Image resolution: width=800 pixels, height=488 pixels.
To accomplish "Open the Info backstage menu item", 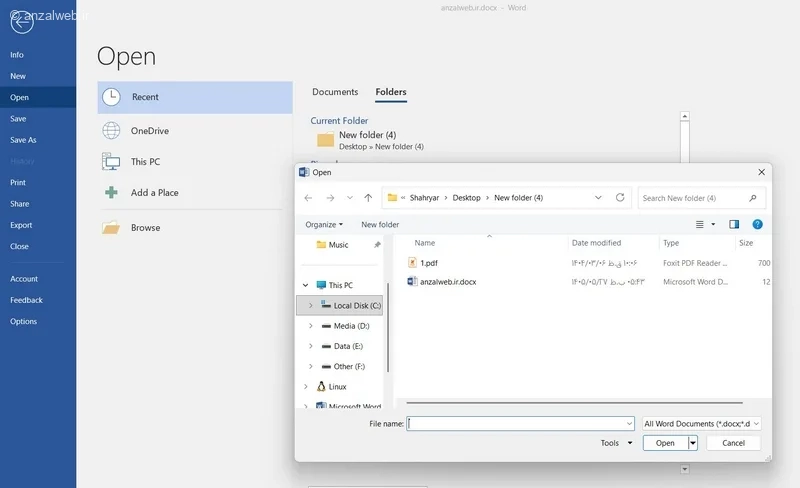I will (17, 55).
